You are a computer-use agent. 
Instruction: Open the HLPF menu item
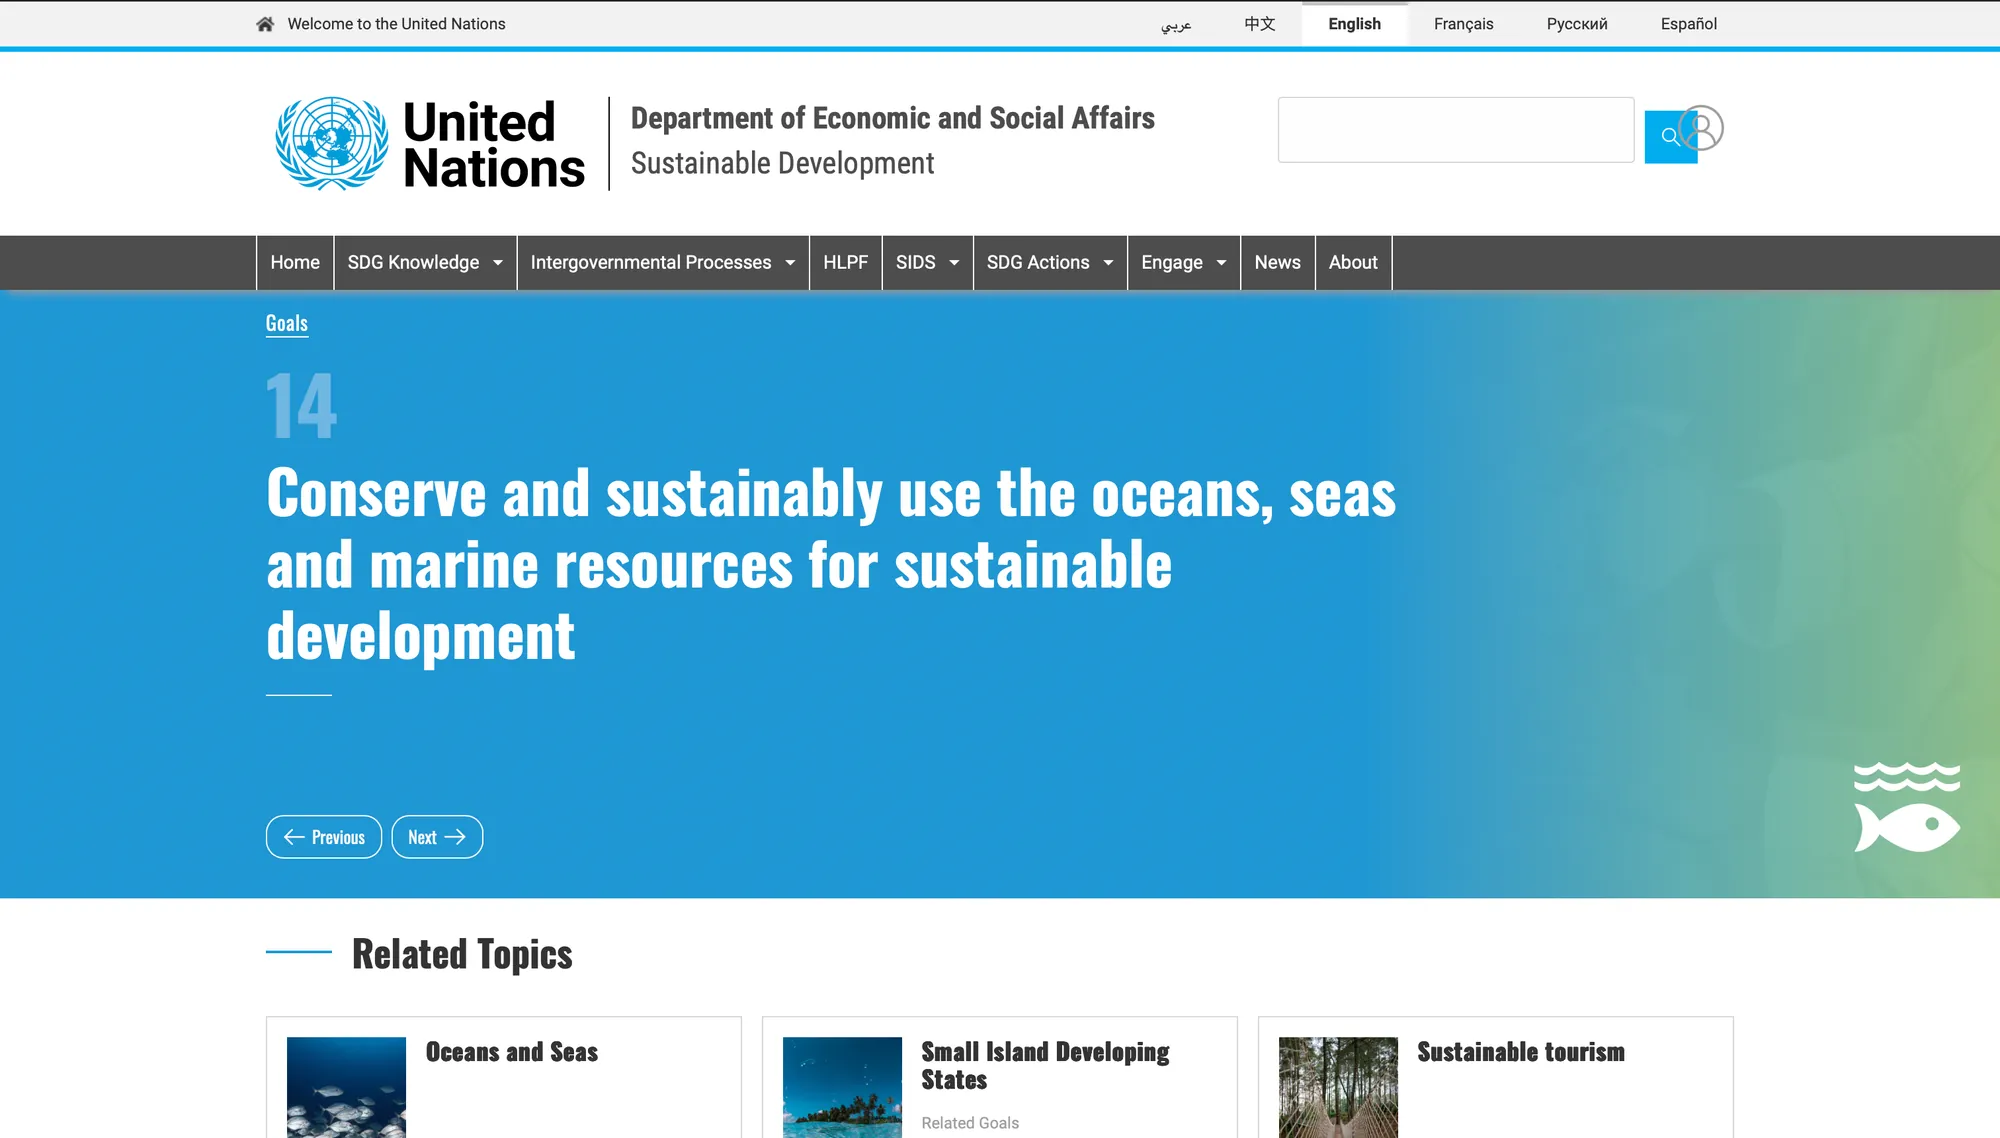click(845, 263)
